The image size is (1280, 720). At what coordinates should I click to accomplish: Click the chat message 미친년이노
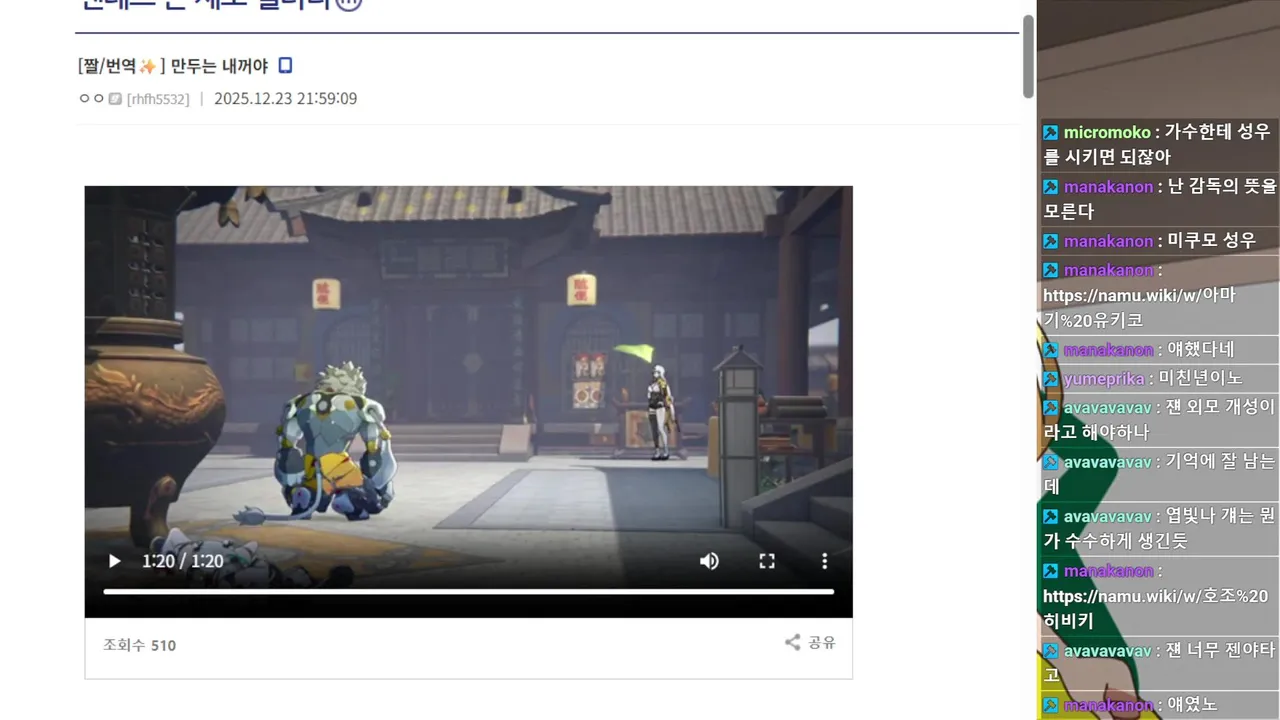[1200, 378]
